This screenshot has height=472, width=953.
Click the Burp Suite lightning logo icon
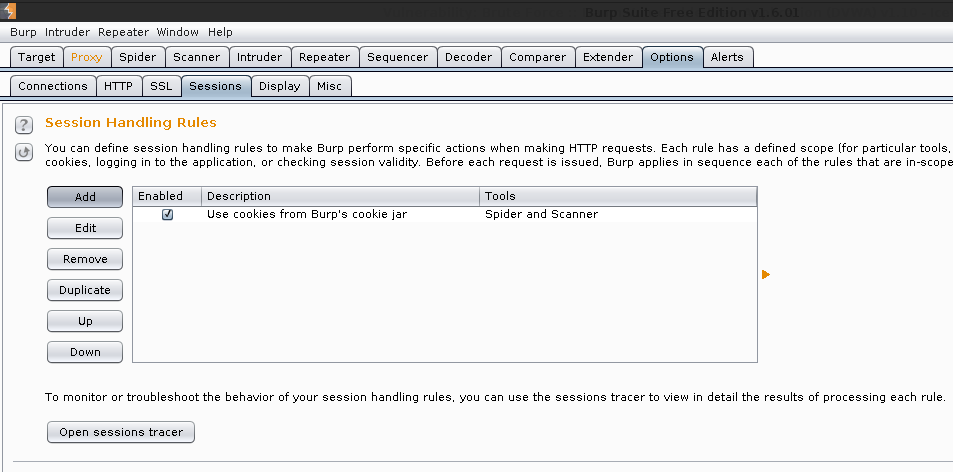(9, 11)
